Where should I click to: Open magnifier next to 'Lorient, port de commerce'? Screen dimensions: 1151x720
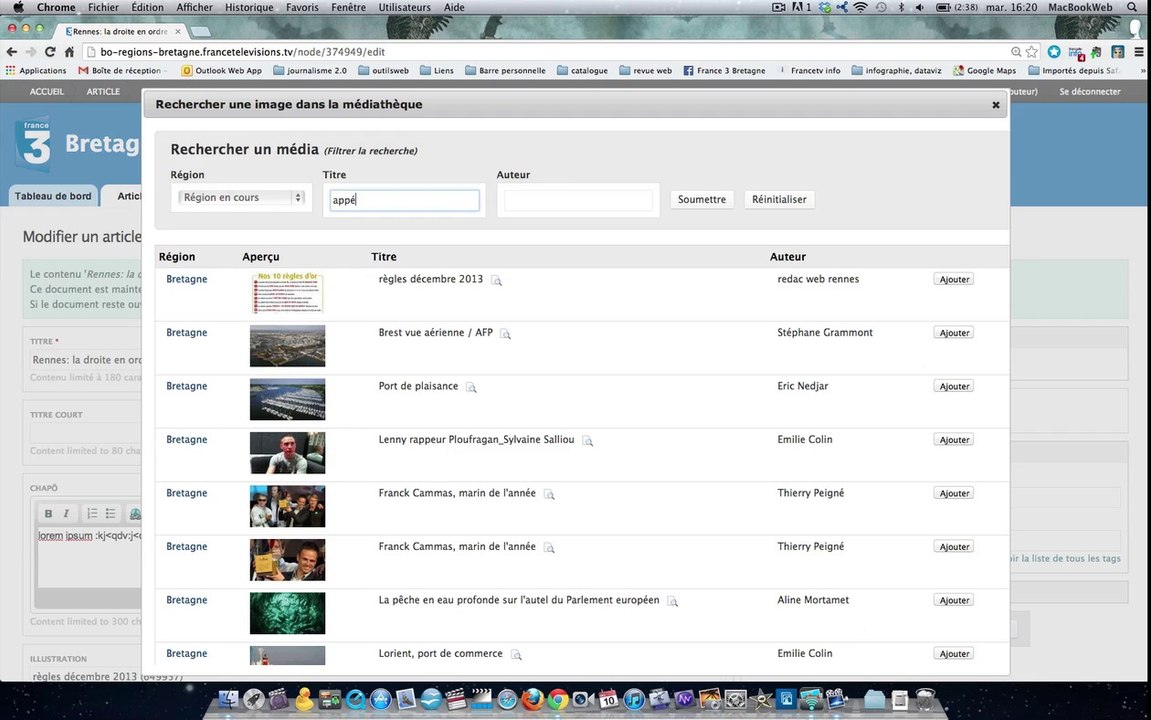[x=516, y=655]
